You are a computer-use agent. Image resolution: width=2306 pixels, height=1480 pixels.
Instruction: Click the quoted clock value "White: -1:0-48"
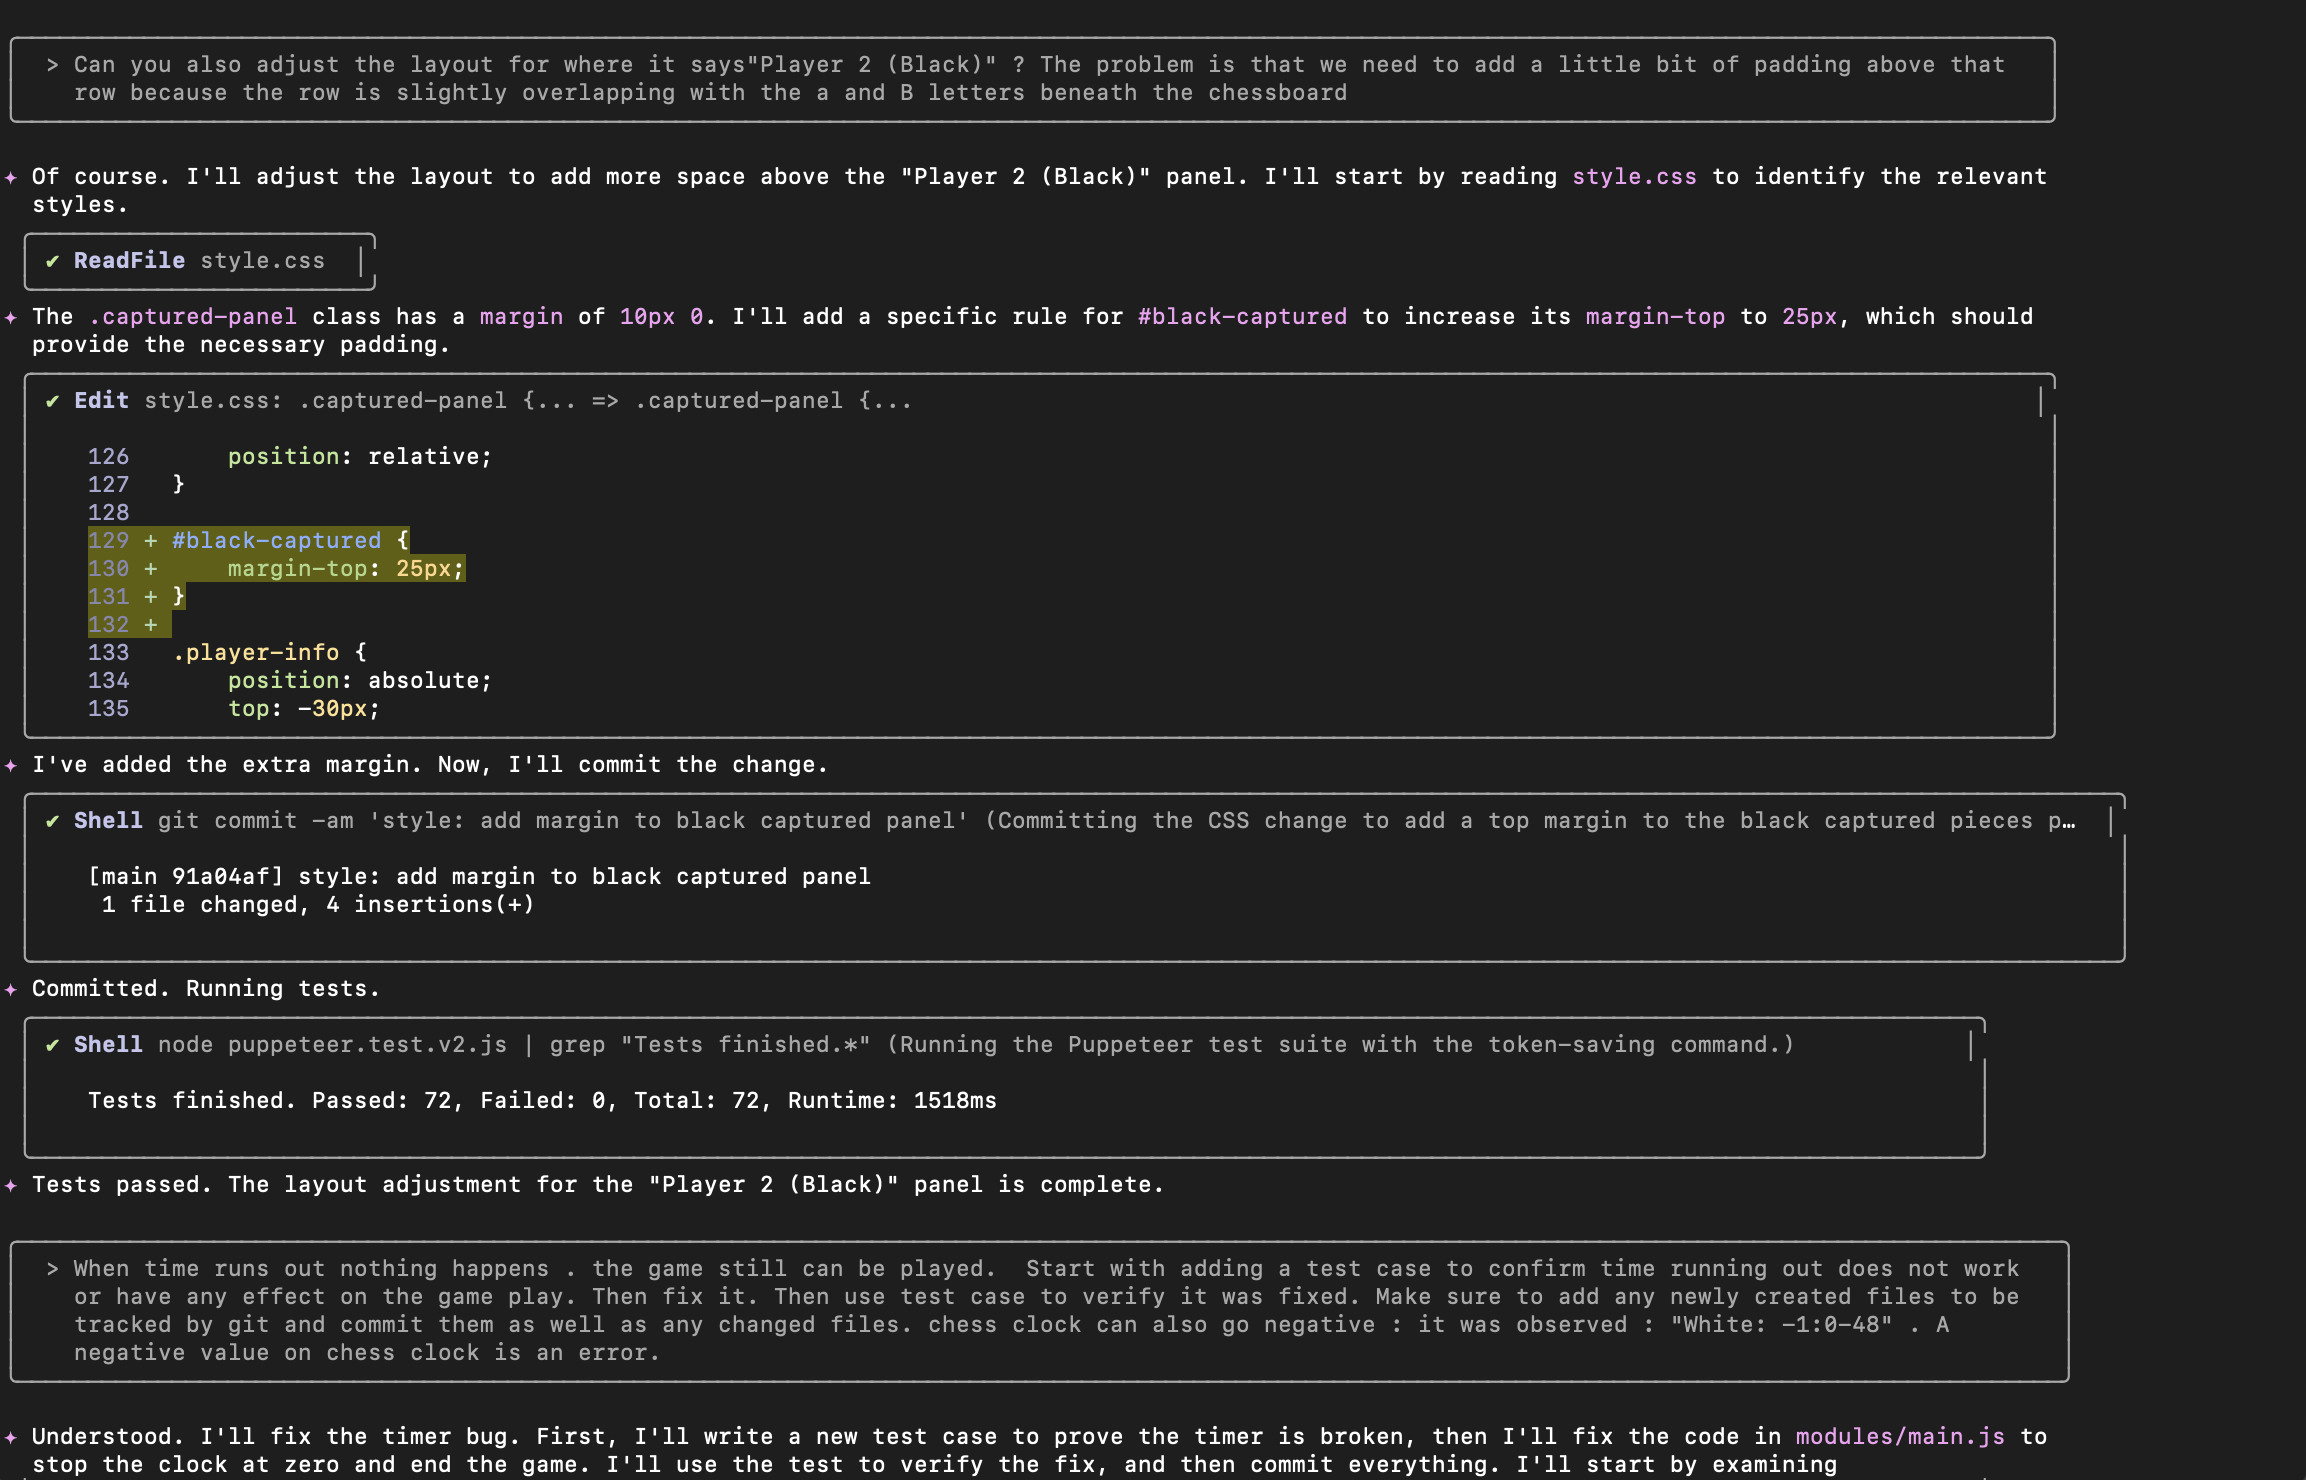(x=1781, y=1325)
